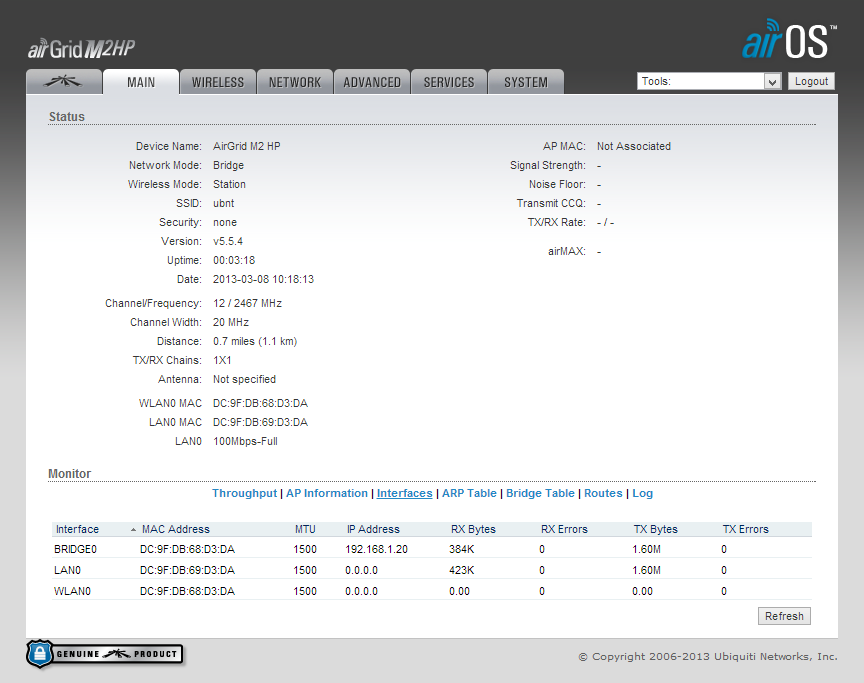Switch to the MAIN tab
Screen dimensions: 864x683
click(141, 82)
